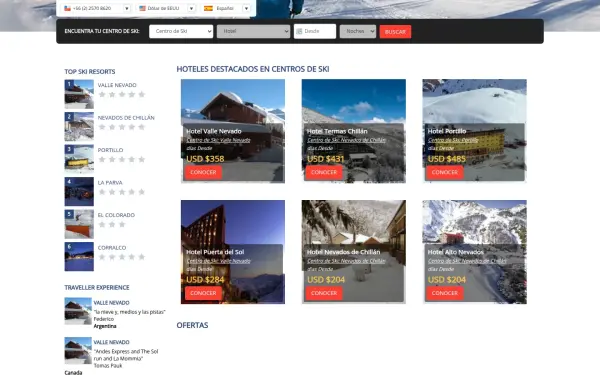Open Corralco resort thumbnail number 6

click(79, 257)
